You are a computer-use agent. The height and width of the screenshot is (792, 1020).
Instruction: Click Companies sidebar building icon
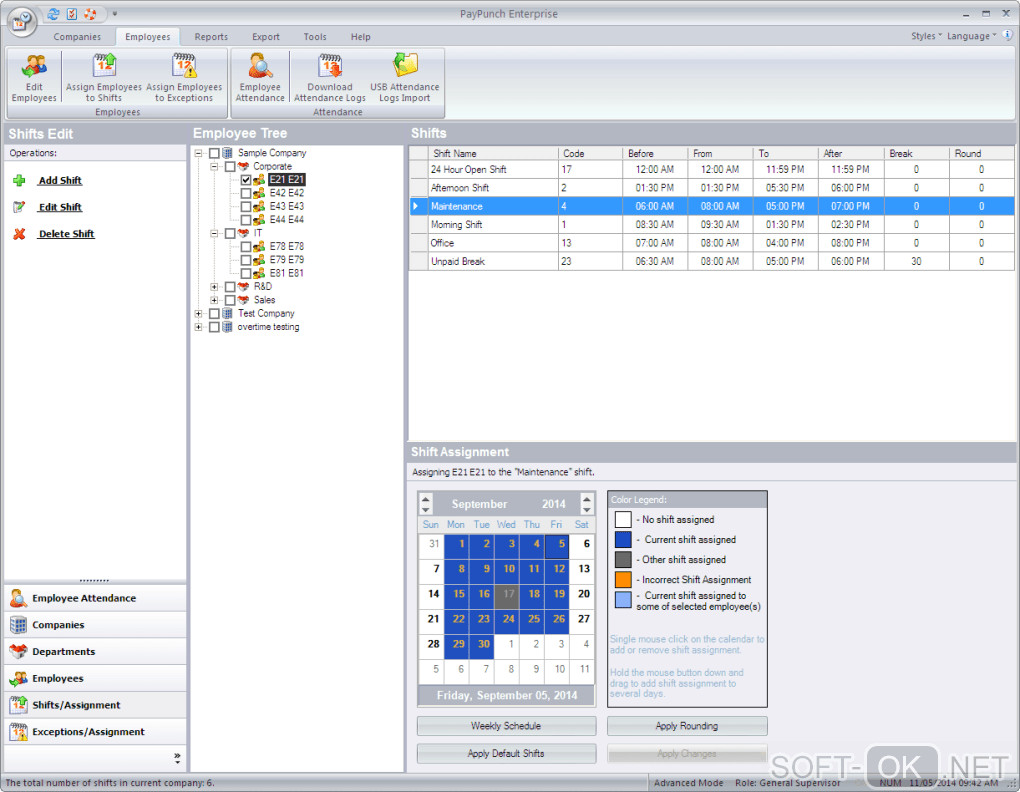click(x=18, y=625)
